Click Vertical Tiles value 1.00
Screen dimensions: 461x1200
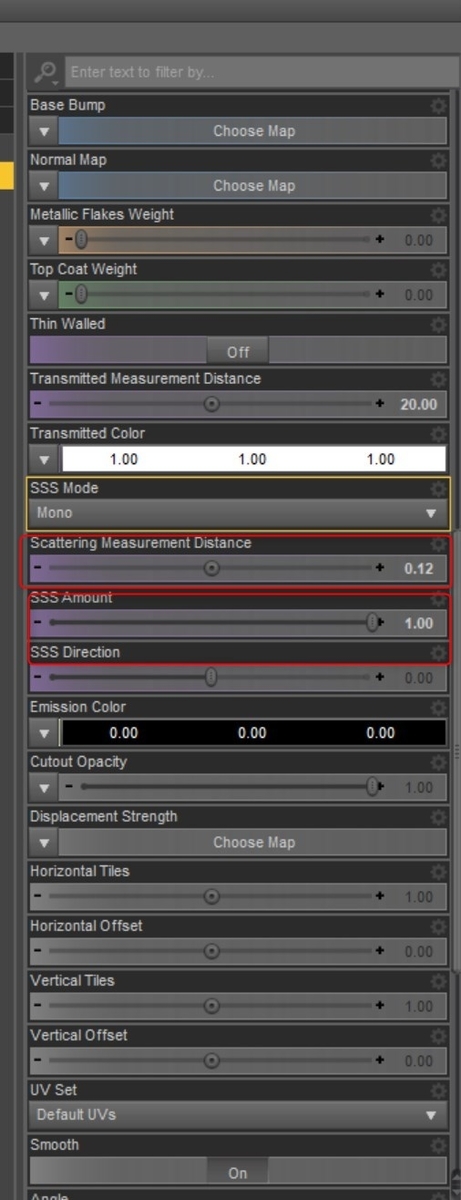tap(419, 1007)
